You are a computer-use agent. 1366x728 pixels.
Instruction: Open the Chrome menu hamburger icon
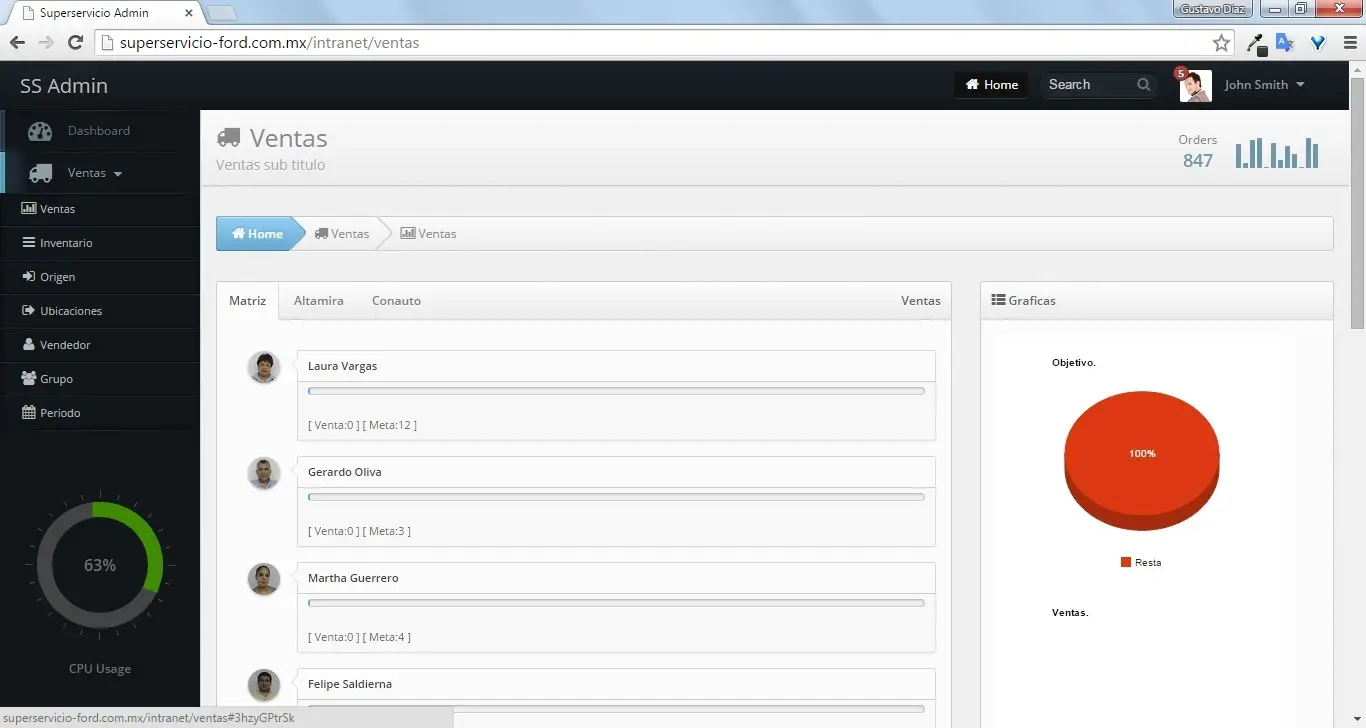pyautogui.click(x=1349, y=43)
